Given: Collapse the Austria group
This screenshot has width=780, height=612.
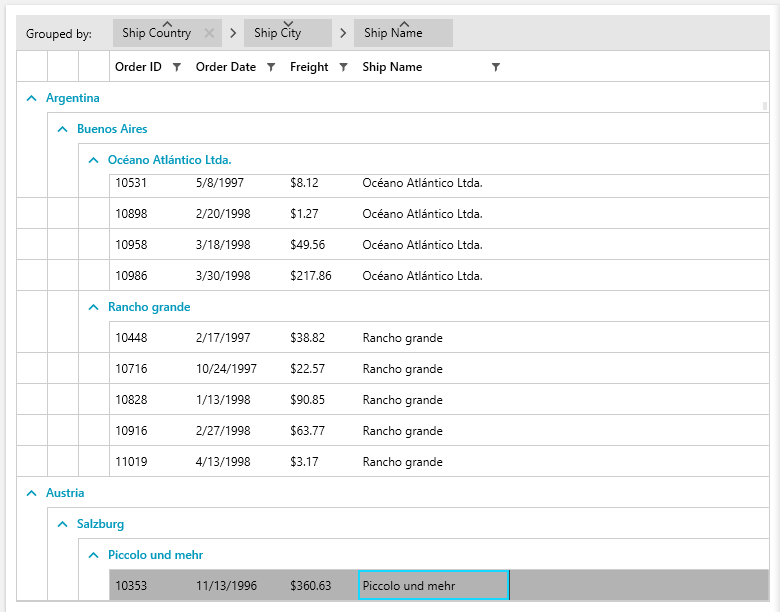Looking at the screenshot, I should pyautogui.click(x=31, y=493).
